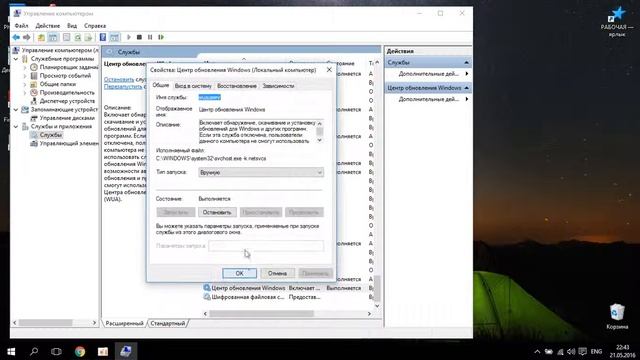640x360 pixels.
Task: Open the Тип запуска dropdown
Action: tap(261, 172)
